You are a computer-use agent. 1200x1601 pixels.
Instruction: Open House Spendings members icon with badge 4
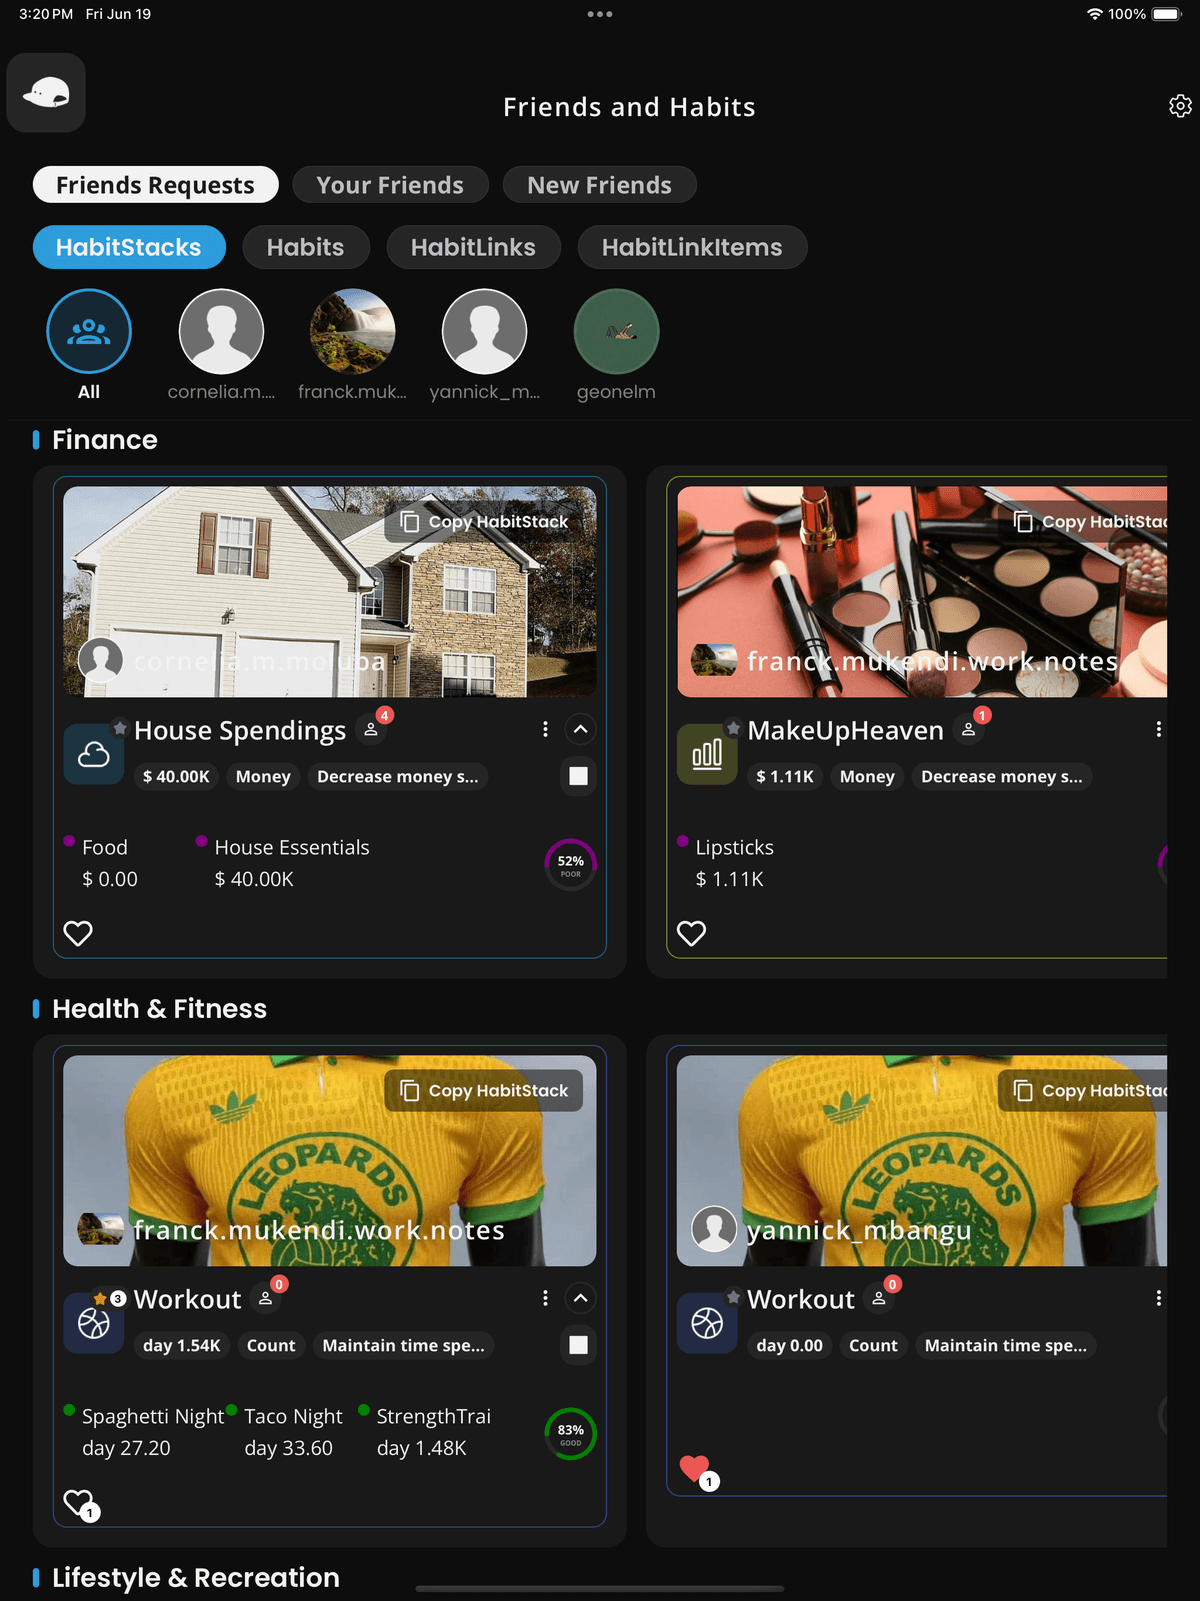click(x=371, y=729)
